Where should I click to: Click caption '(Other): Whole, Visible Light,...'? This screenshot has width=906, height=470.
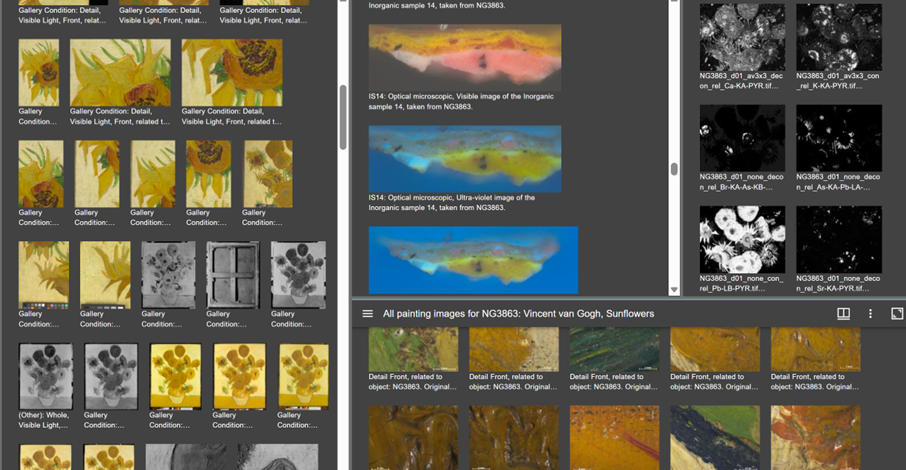(x=43, y=420)
